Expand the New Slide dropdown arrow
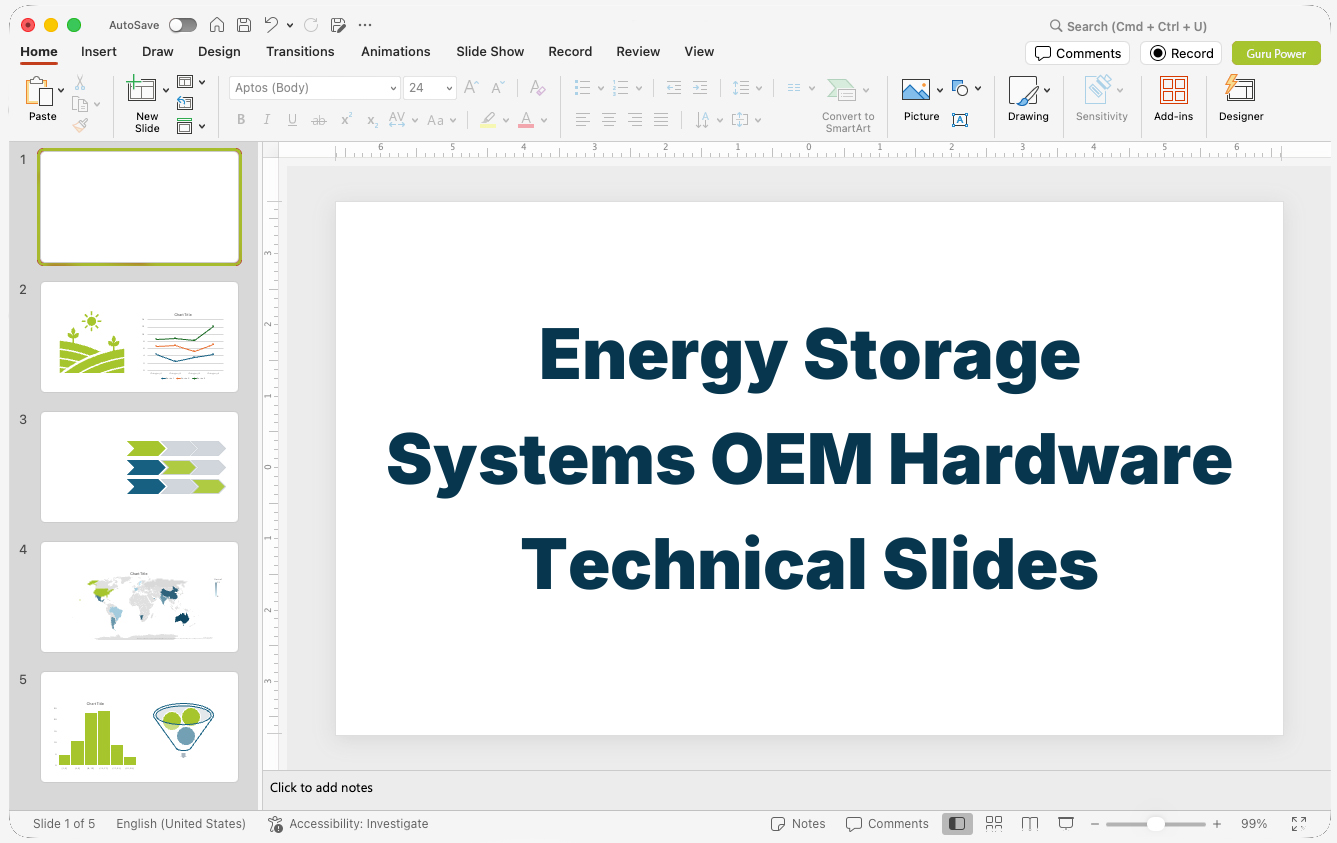The height and width of the screenshot is (843, 1337). (x=166, y=90)
